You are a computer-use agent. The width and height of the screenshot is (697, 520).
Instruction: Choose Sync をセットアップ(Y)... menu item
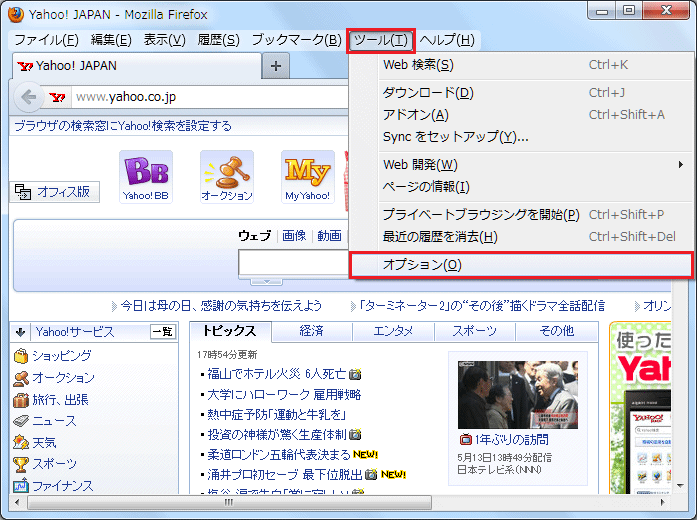521,137
